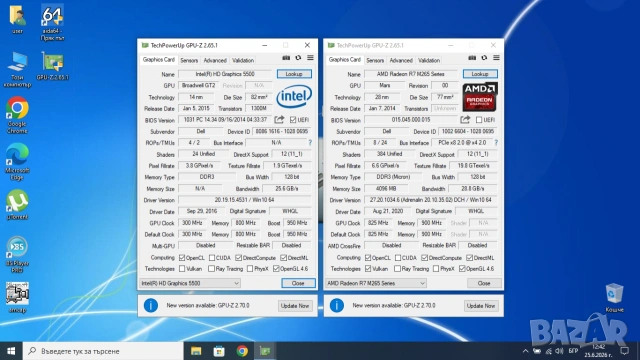Toggle CUDA checkbox in Intel window
This screenshot has height=360, width=640.
pos(212,258)
